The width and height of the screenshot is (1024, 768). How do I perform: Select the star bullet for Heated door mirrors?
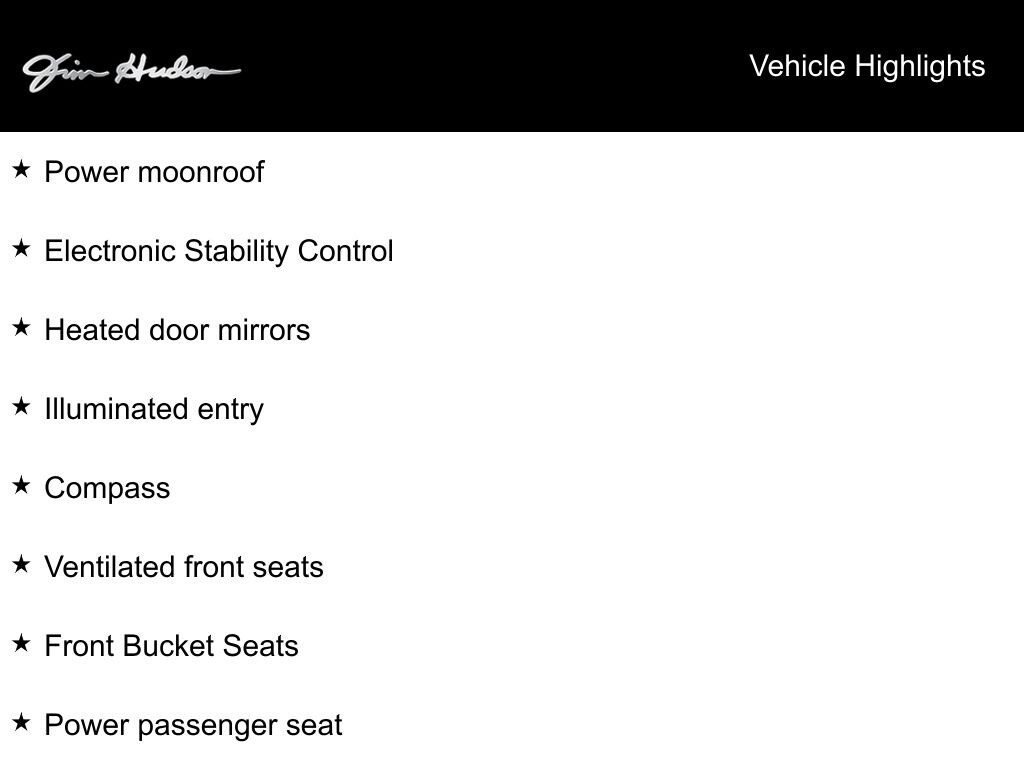click(21, 328)
